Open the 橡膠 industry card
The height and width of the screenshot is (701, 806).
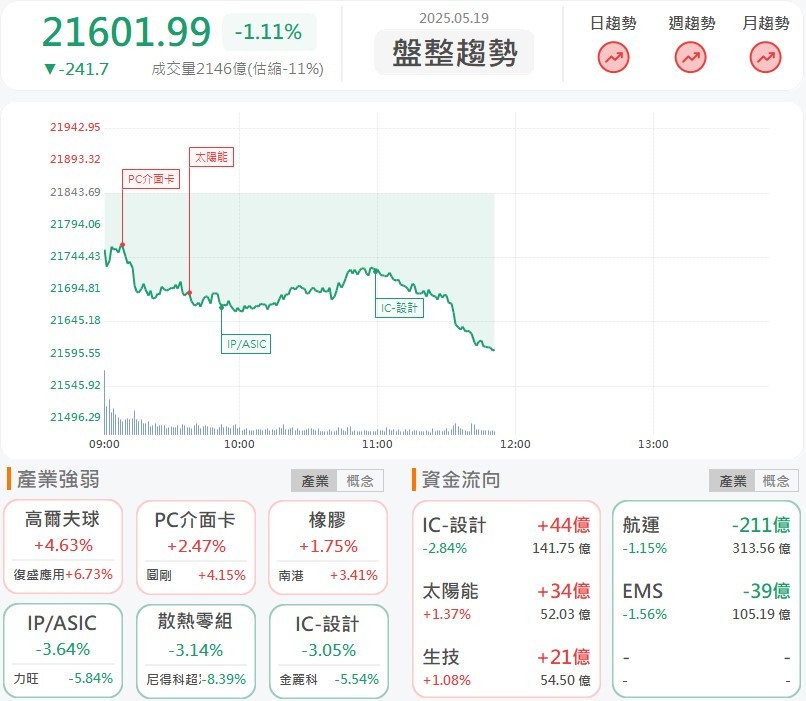click(328, 547)
